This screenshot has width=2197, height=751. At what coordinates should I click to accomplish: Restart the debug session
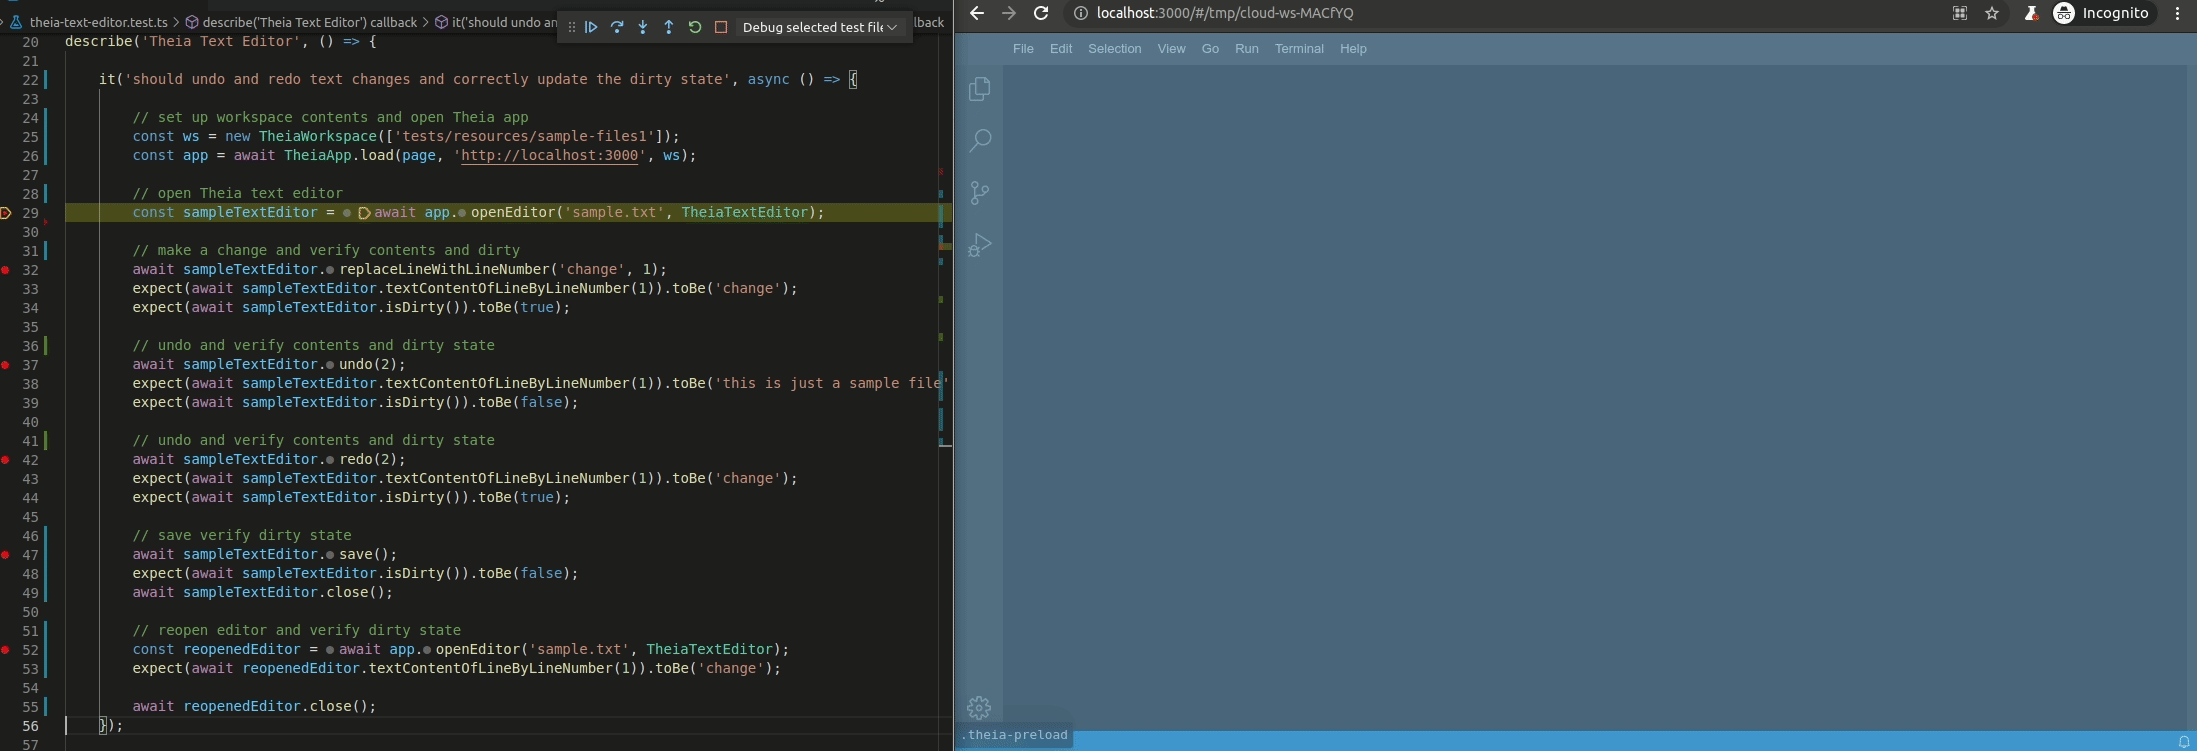[x=695, y=27]
